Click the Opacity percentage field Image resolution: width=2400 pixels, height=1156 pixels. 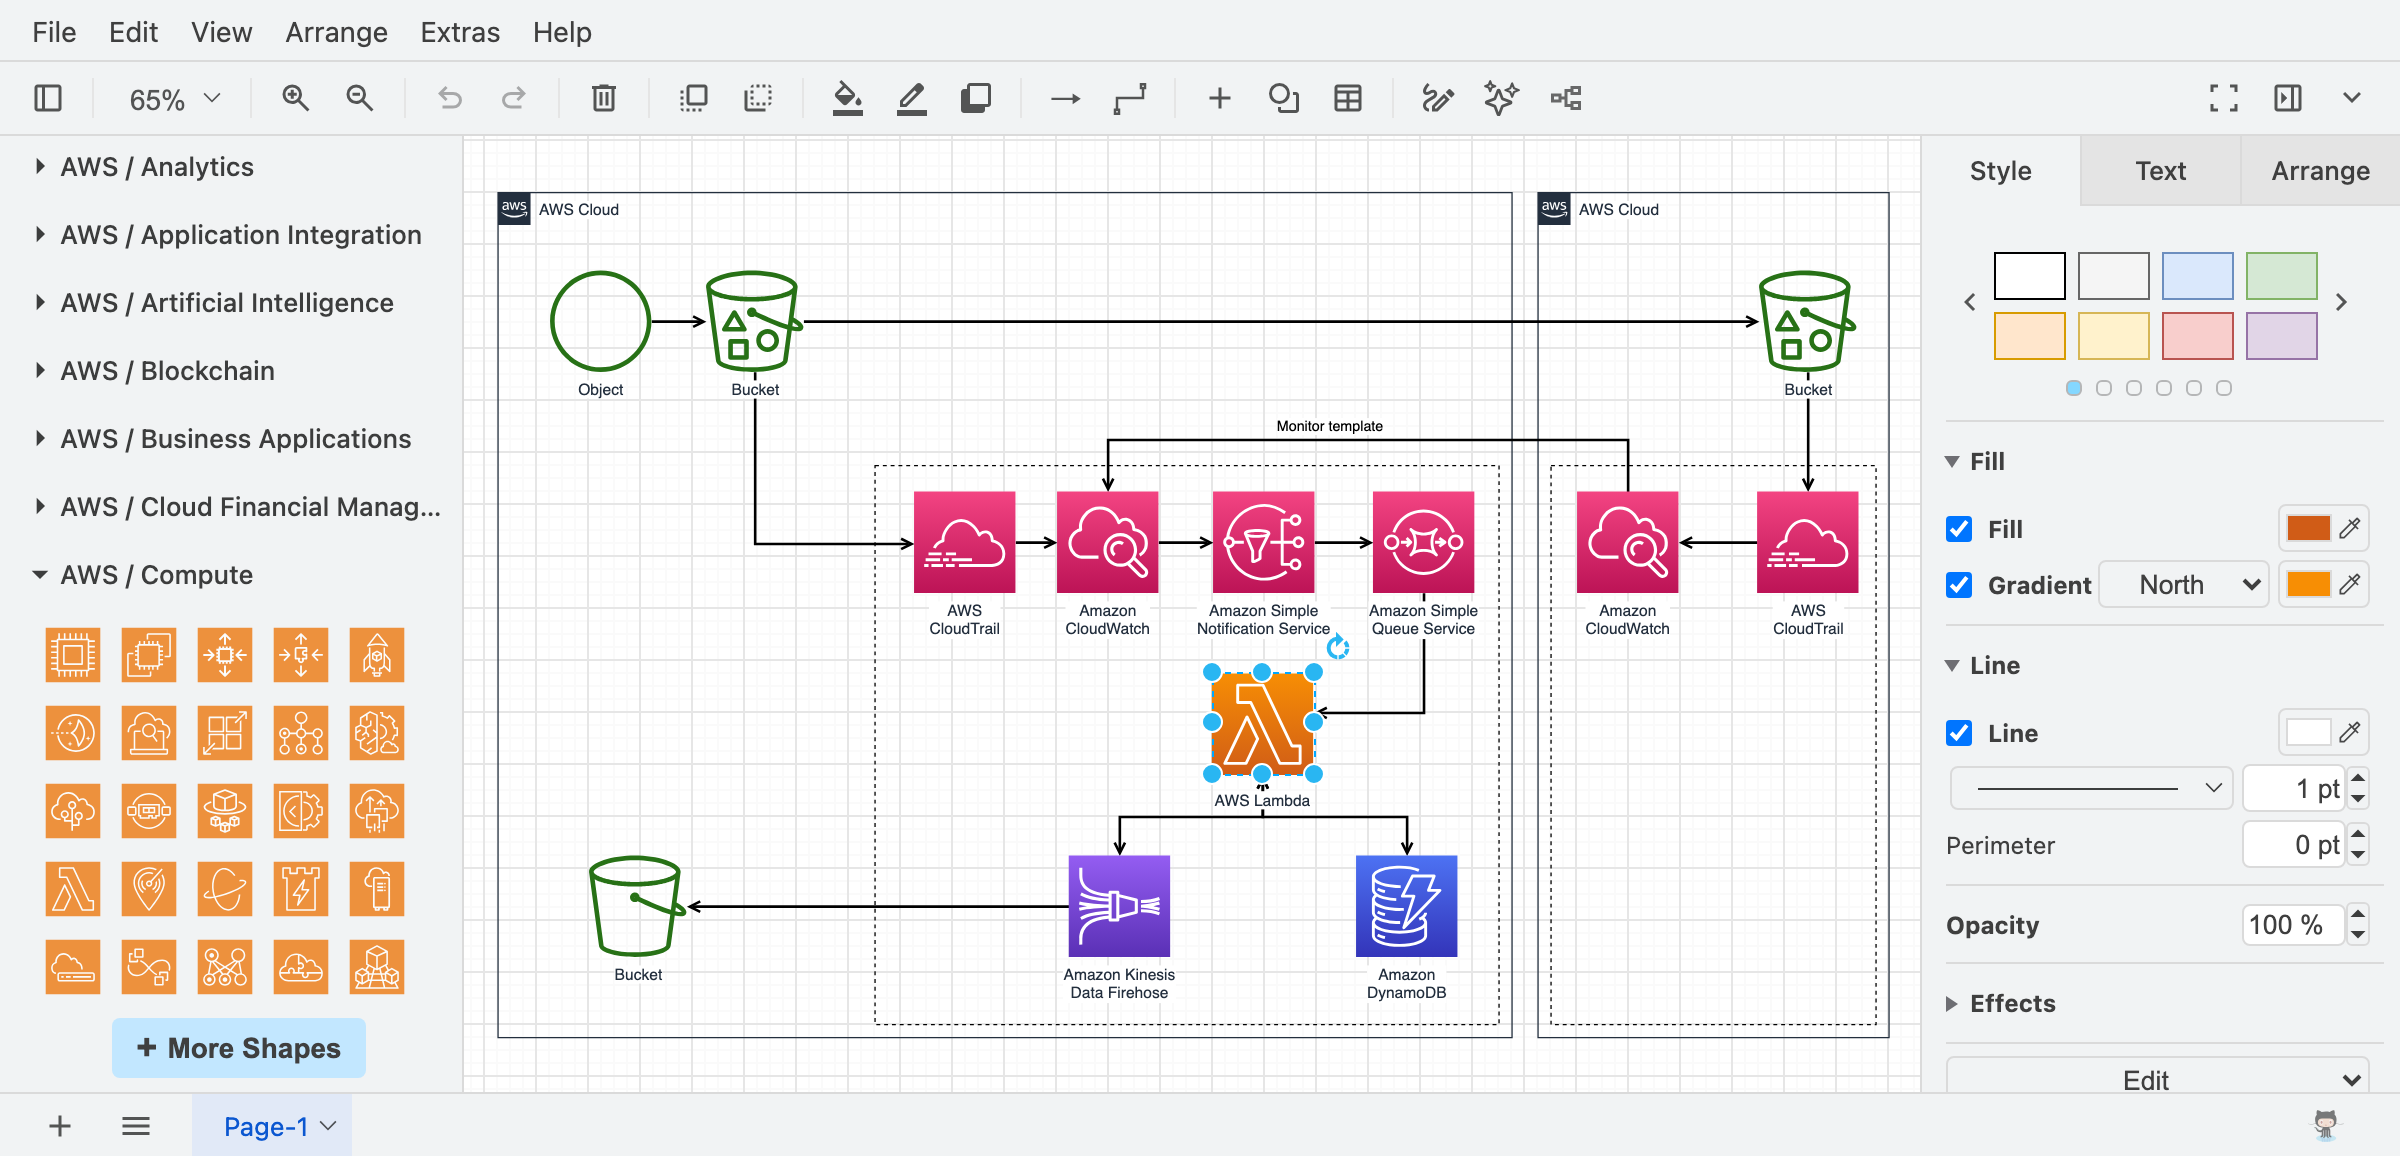[2292, 925]
